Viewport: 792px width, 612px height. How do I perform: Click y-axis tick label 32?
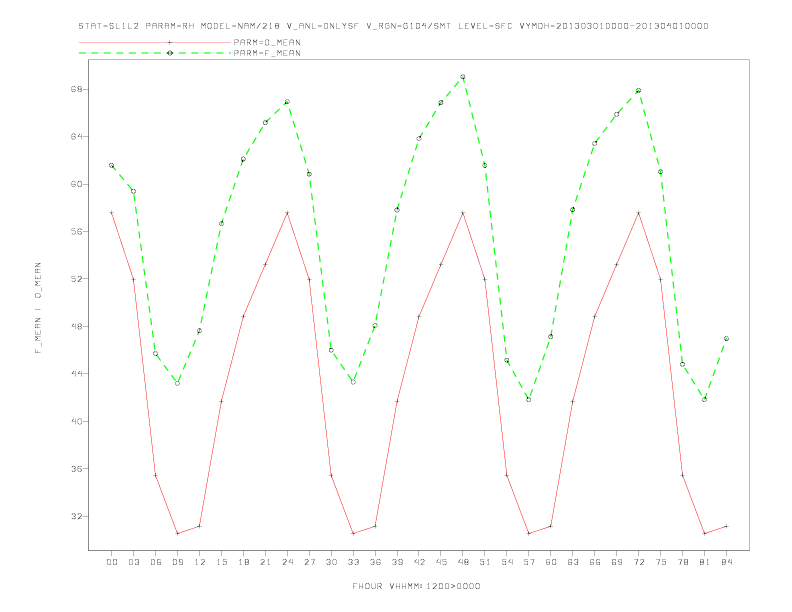point(77,517)
